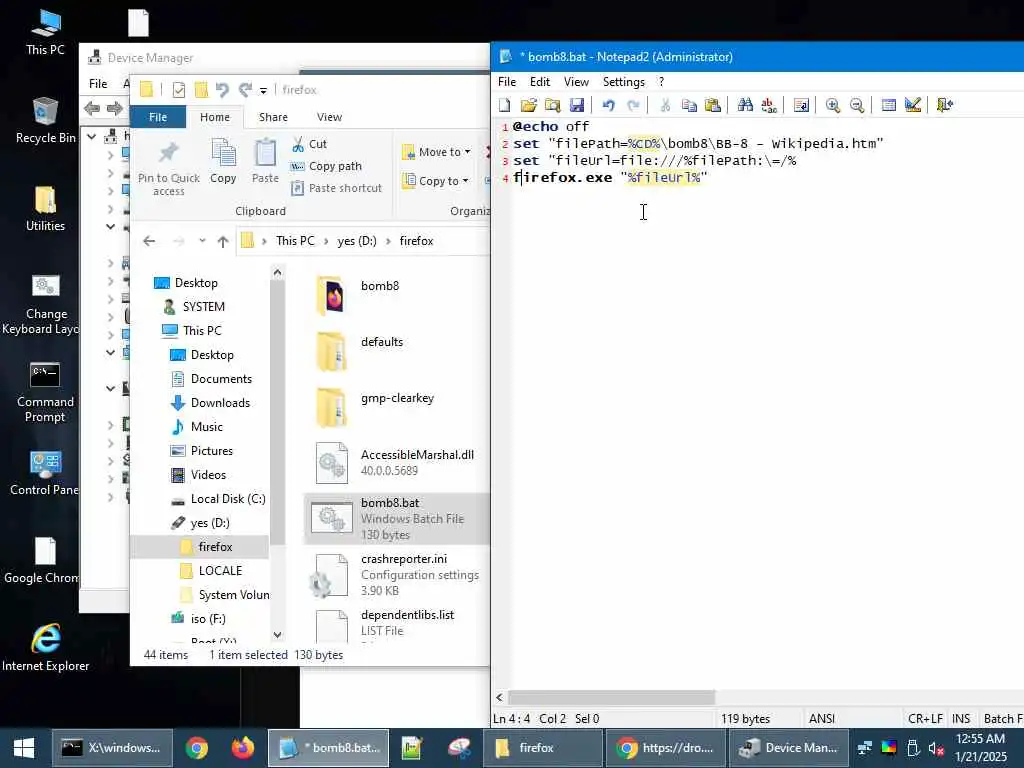Open the Quick Access Toolbar customize dropdown

[x=263, y=90]
